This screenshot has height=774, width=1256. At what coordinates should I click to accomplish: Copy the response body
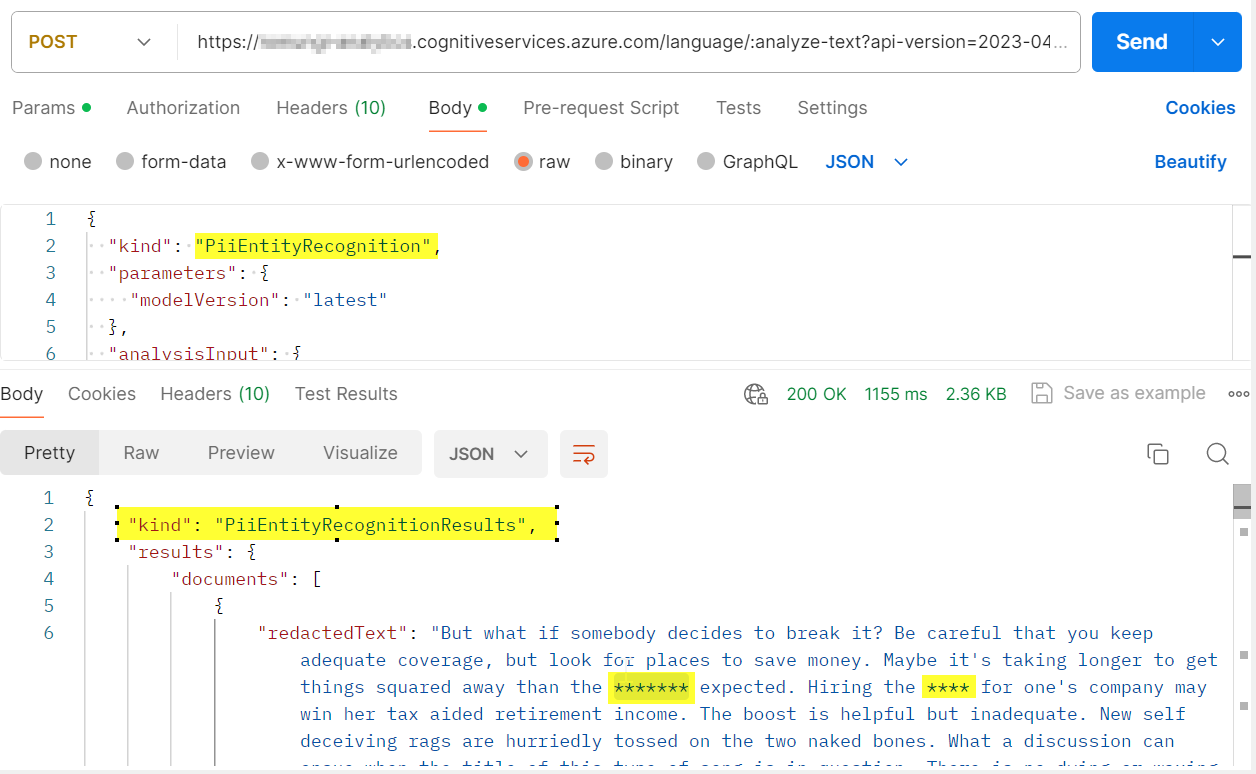1158,453
